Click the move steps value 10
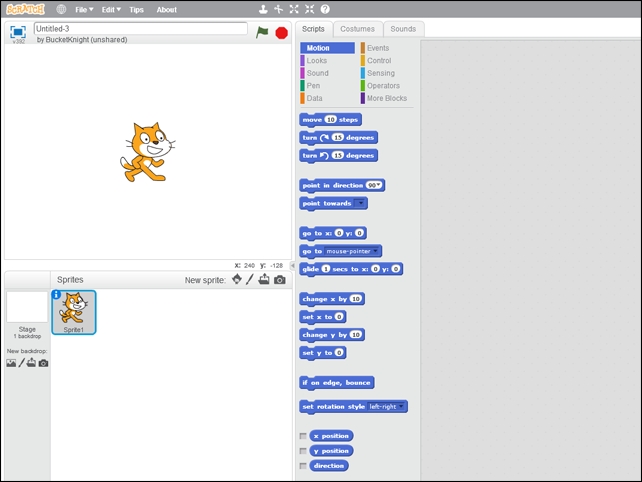This screenshot has width=642, height=482. [x=330, y=120]
